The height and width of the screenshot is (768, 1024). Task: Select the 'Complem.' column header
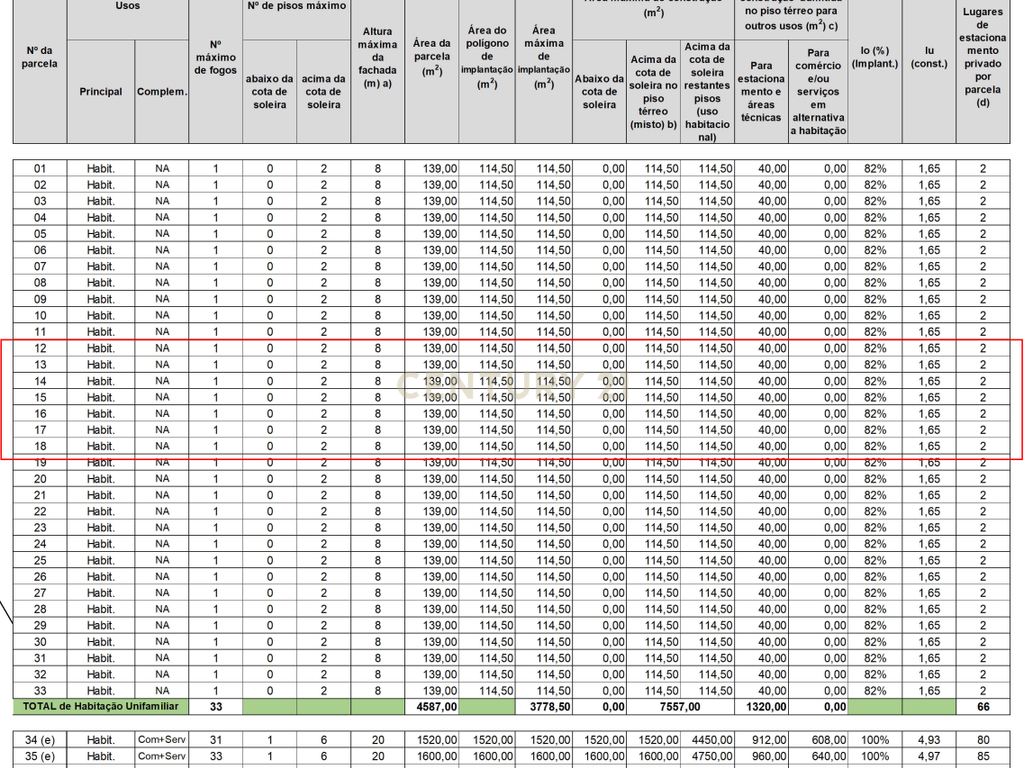click(x=162, y=91)
